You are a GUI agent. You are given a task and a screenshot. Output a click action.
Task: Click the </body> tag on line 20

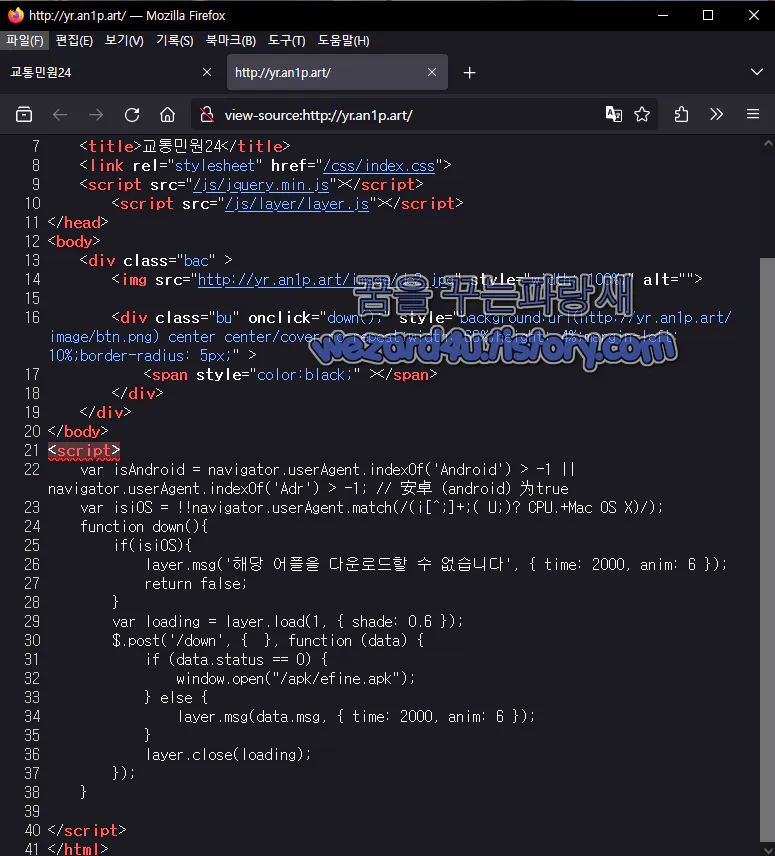pos(78,431)
